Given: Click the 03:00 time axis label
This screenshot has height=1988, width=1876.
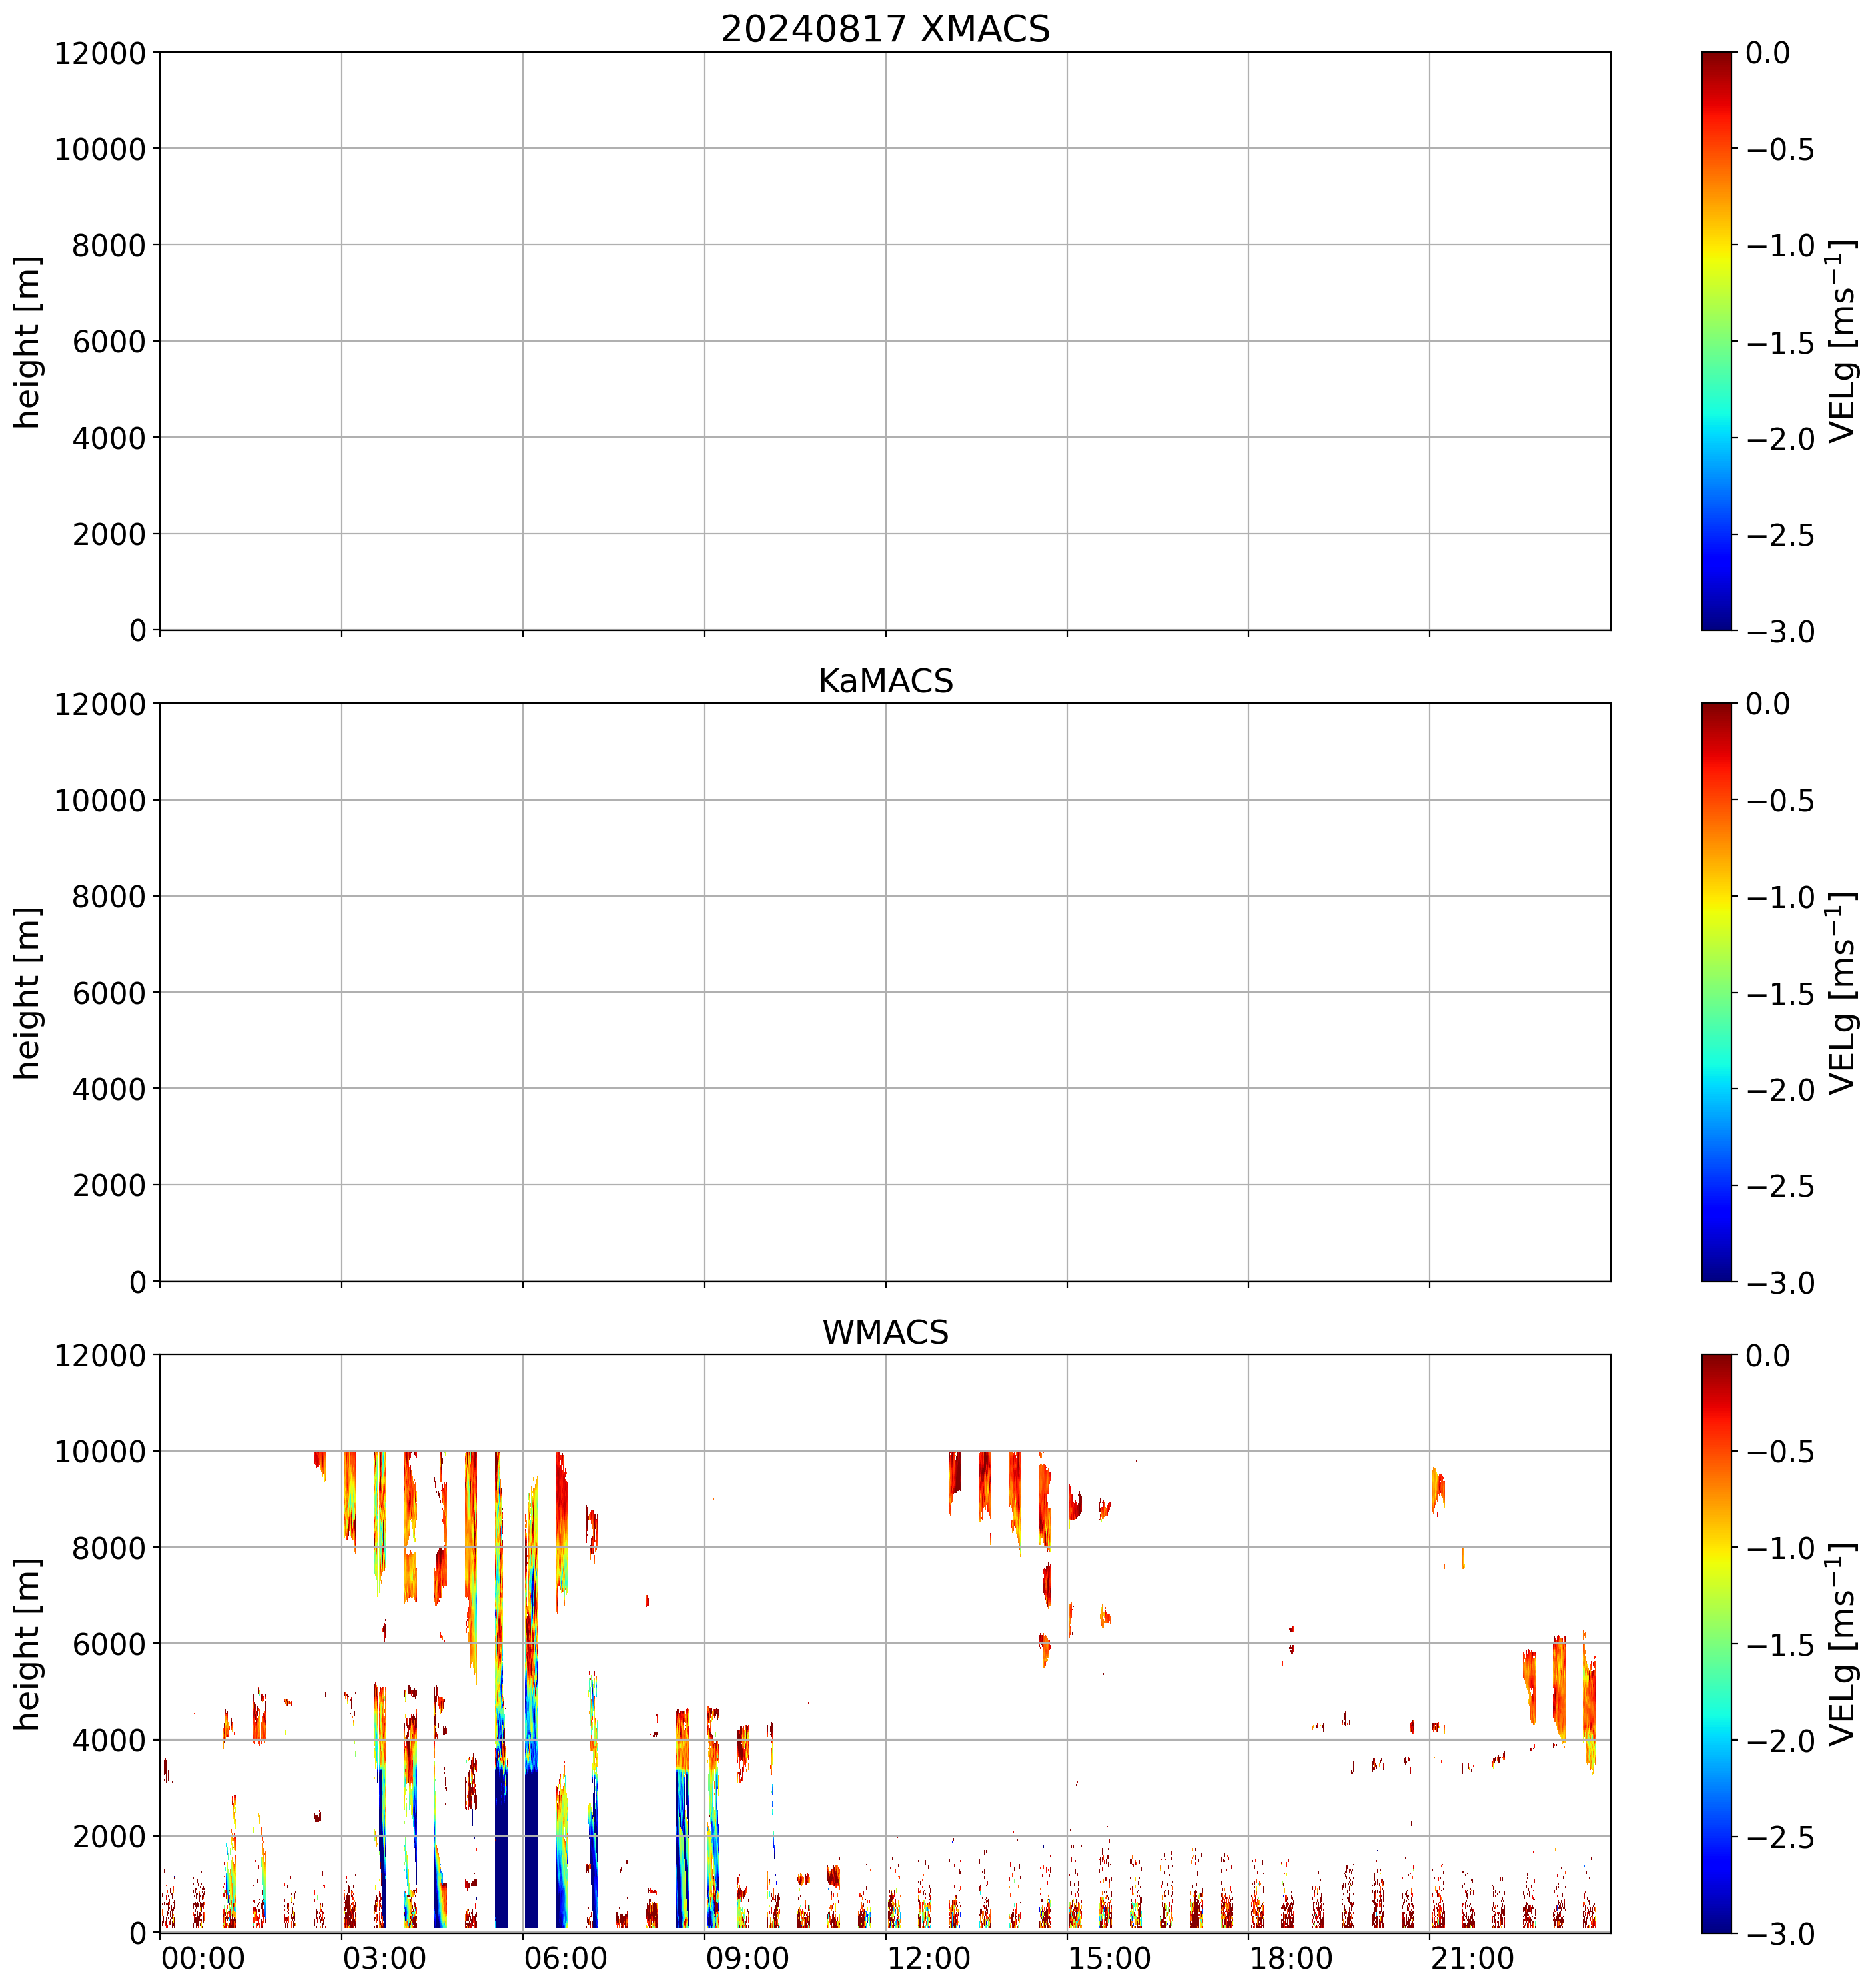Looking at the screenshot, I should tap(384, 1958).
